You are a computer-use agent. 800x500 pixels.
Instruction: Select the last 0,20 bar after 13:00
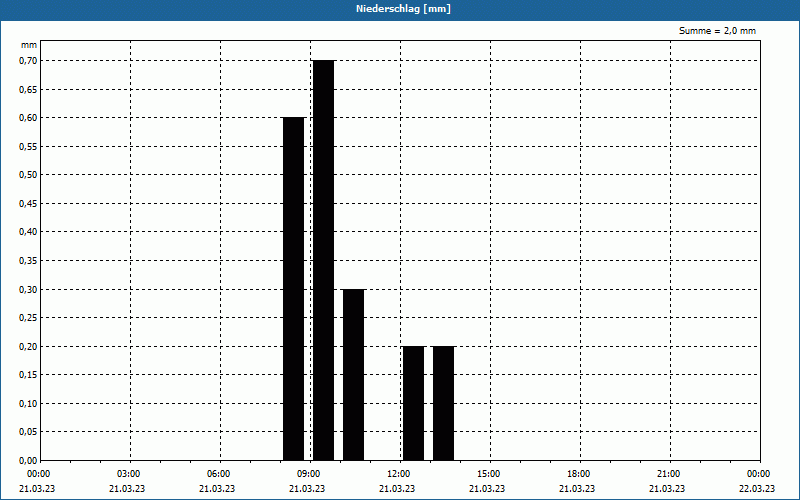[x=443, y=403]
